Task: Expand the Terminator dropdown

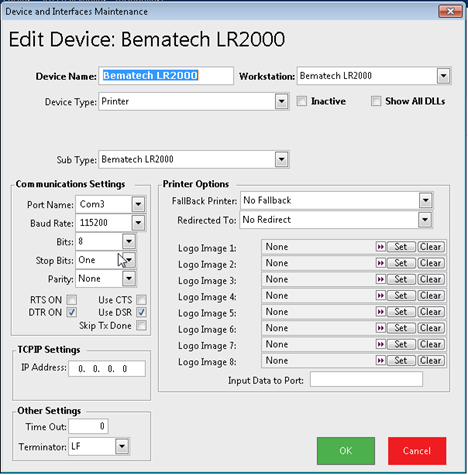Action: [122, 446]
